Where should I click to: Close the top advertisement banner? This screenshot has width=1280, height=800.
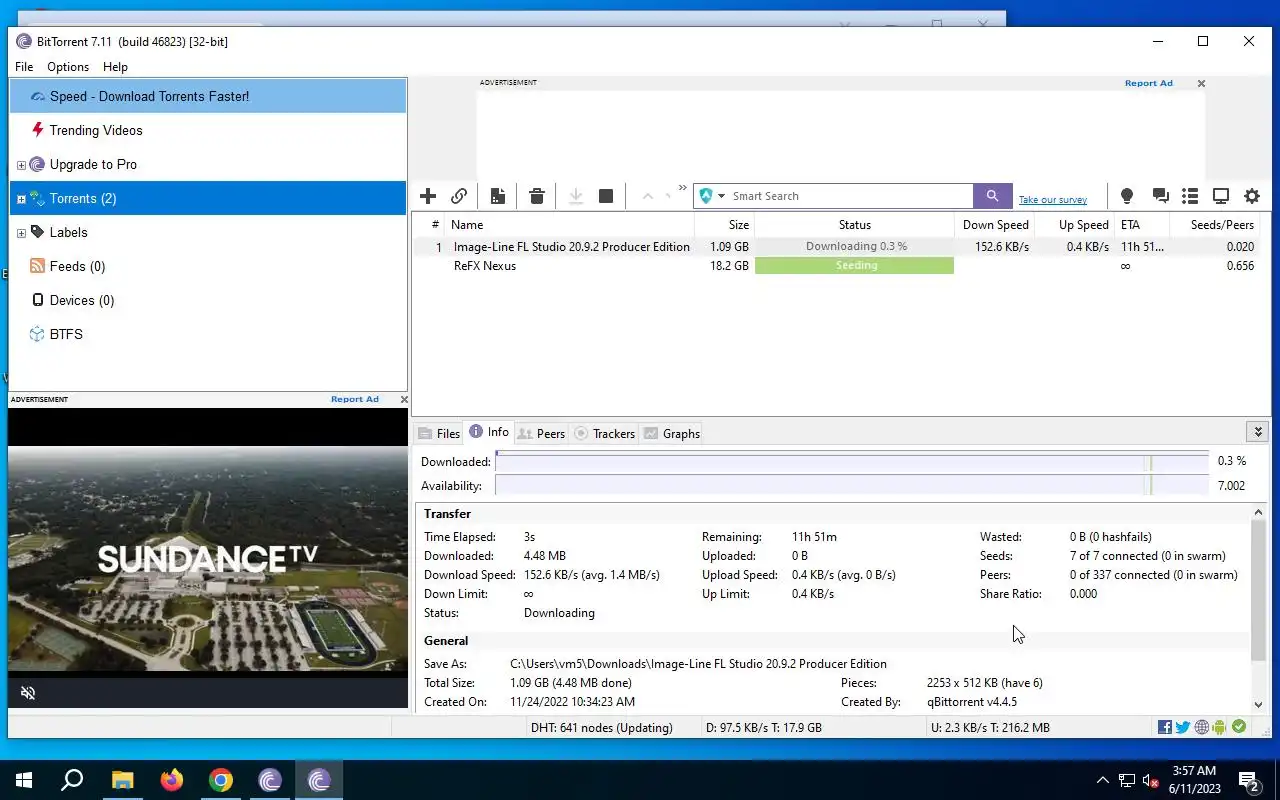[1201, 84]
